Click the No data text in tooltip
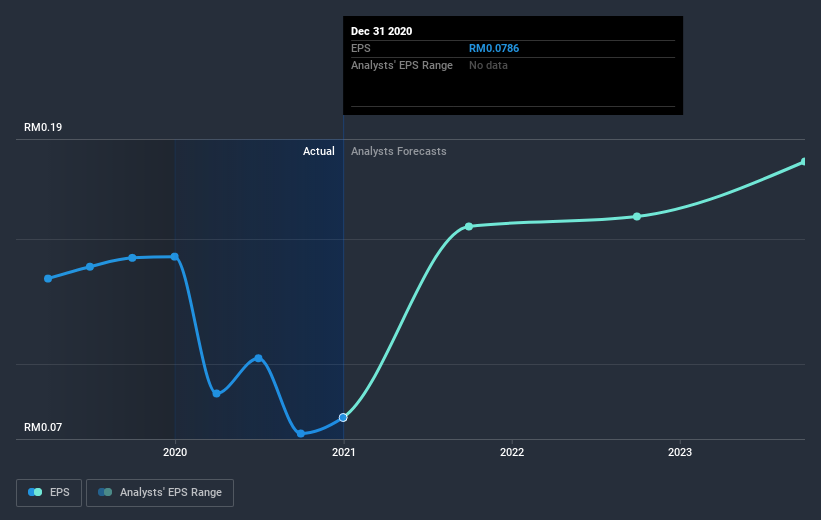Image resolution: width=821 pixels, height=520 pixels. (x=488, y=65)
